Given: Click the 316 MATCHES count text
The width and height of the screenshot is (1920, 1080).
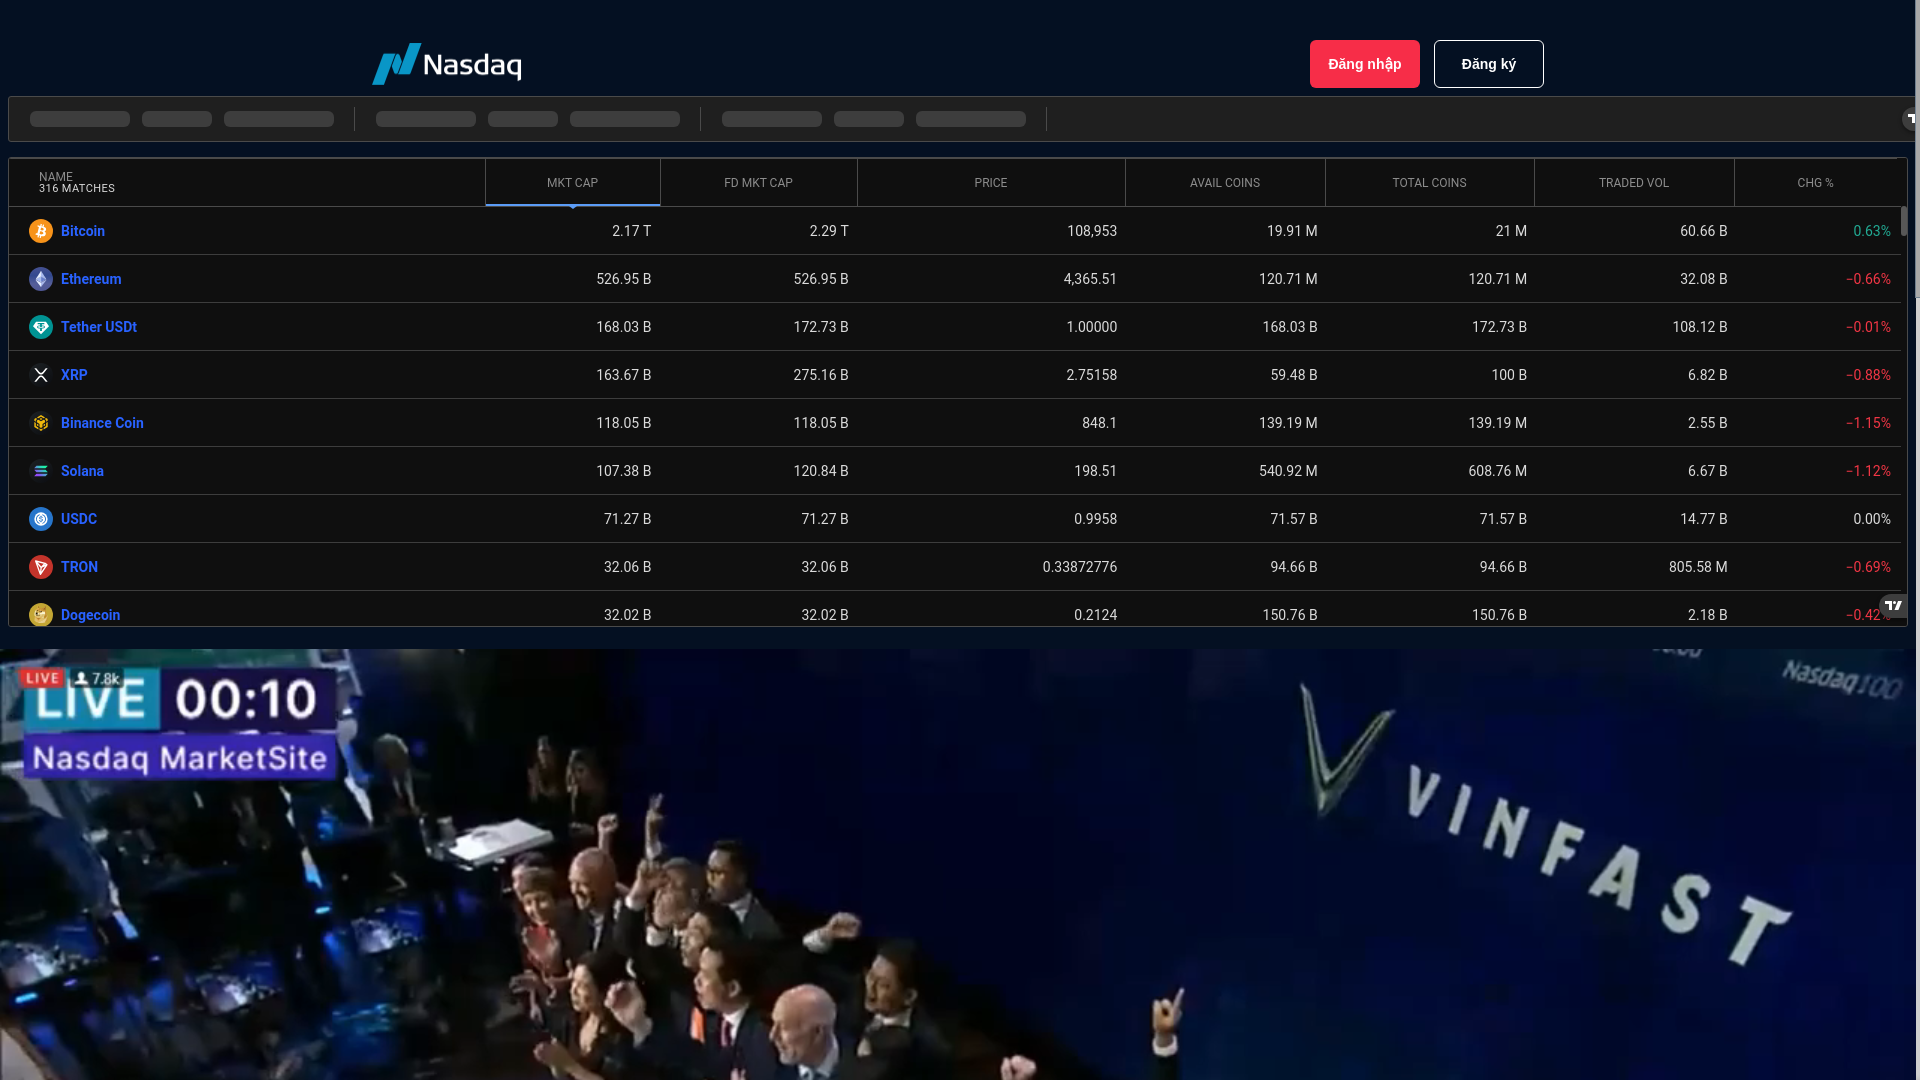Looking at the screenshot, I should click(77, 189).
